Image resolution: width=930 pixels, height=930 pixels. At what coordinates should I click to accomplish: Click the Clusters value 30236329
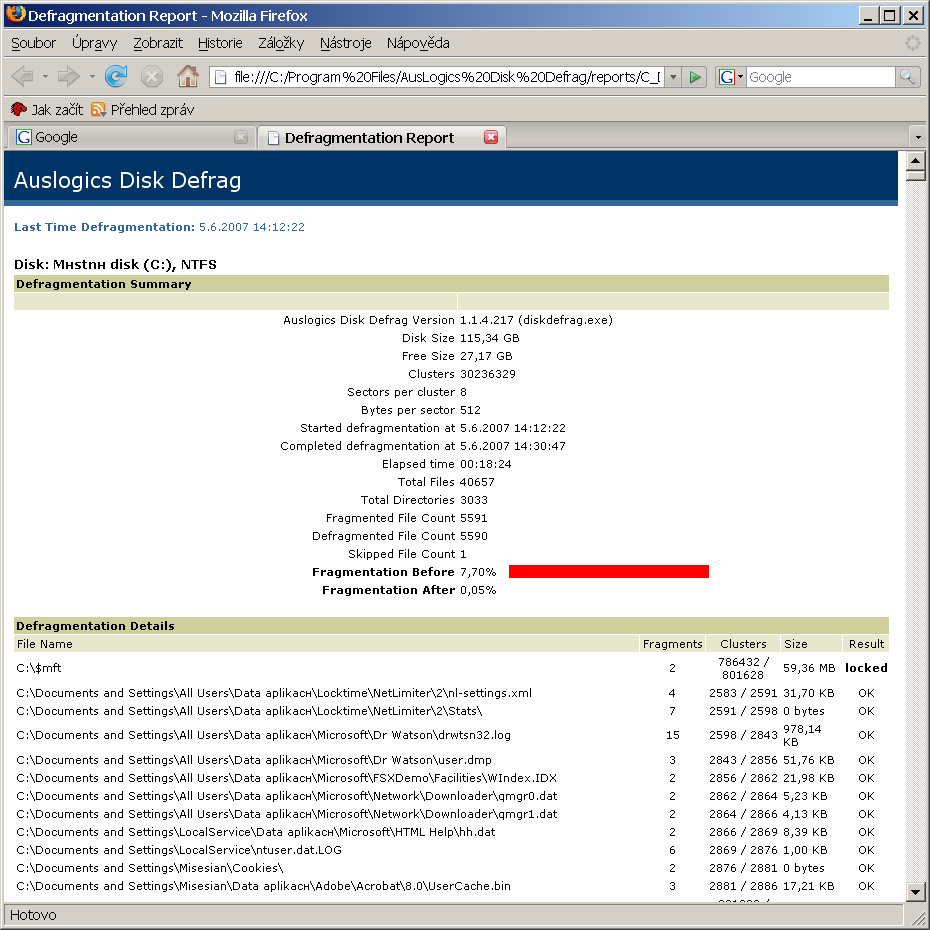point(488,374)
